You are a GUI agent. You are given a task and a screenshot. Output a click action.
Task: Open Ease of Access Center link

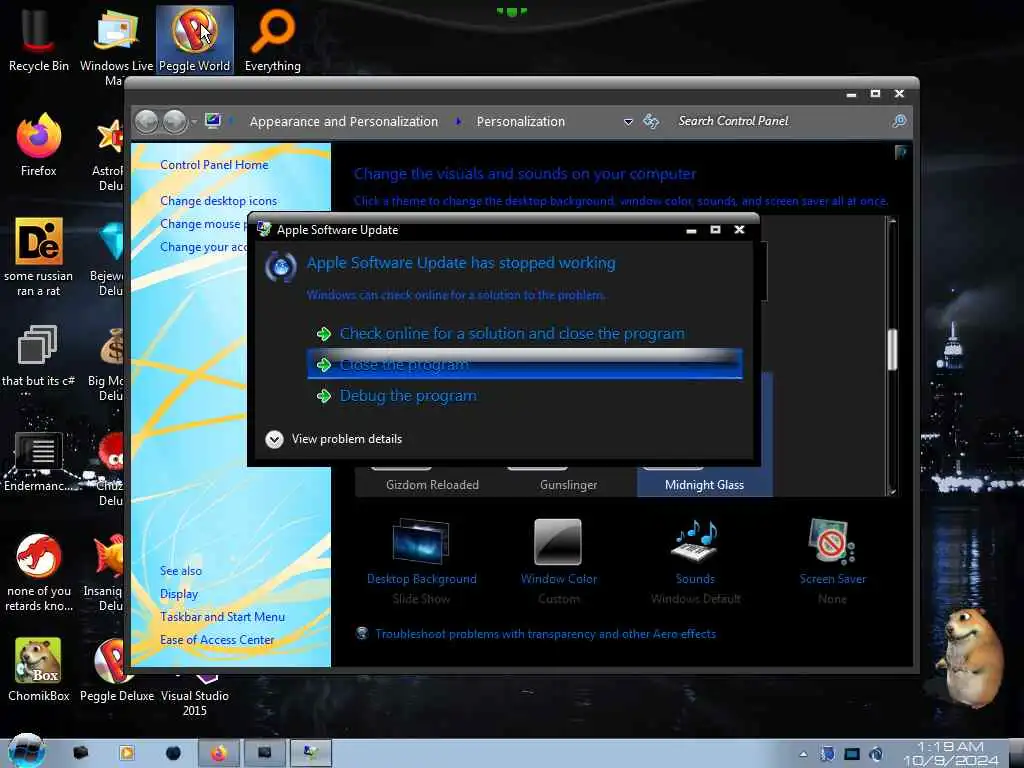(x=217, y=639)
